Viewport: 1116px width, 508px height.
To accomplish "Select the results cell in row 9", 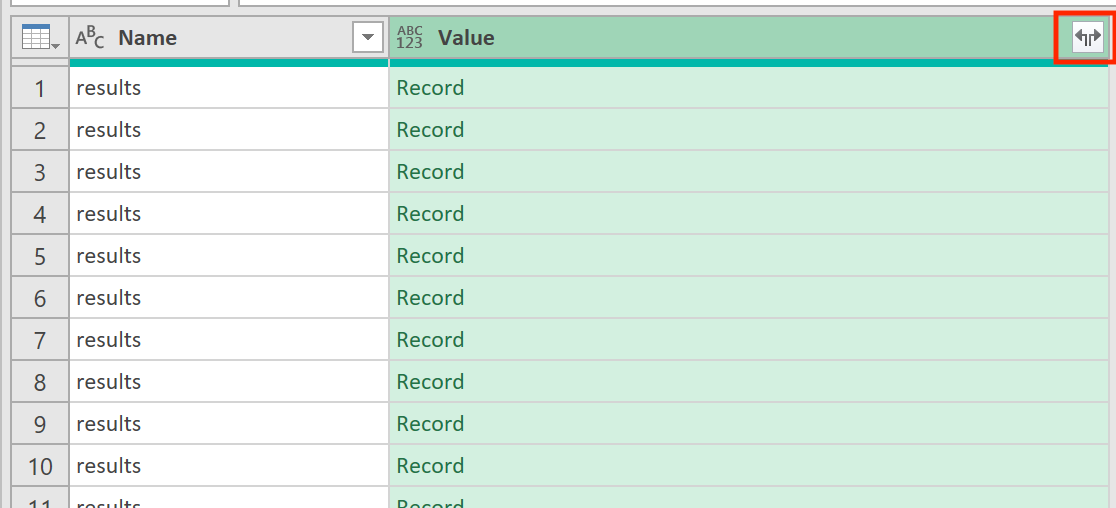I will click(x=228, y=424).
